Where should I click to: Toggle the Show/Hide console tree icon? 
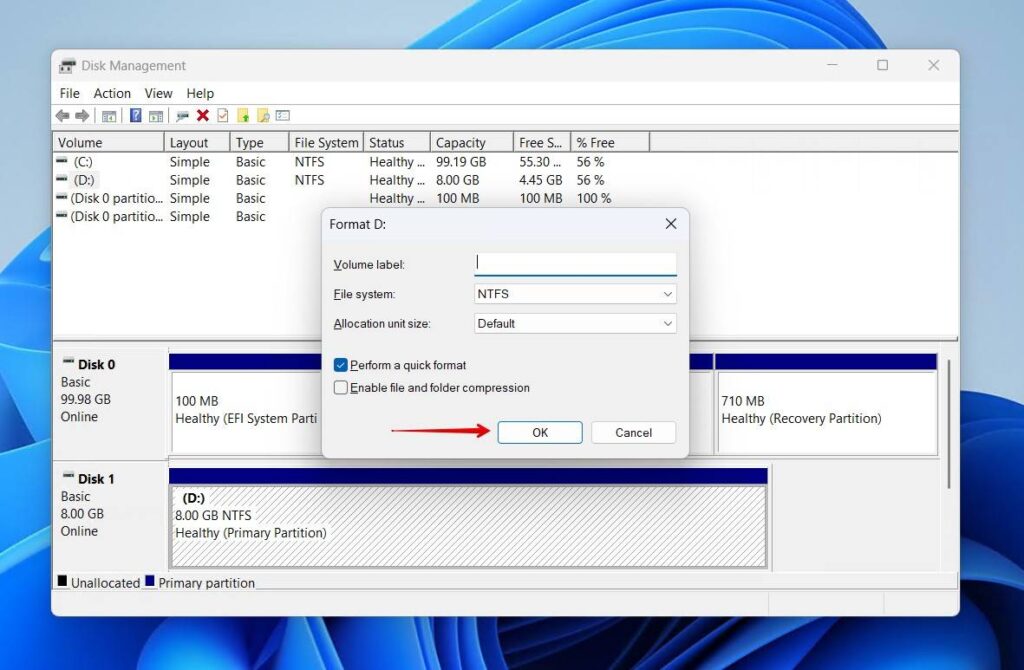point(110,115)
